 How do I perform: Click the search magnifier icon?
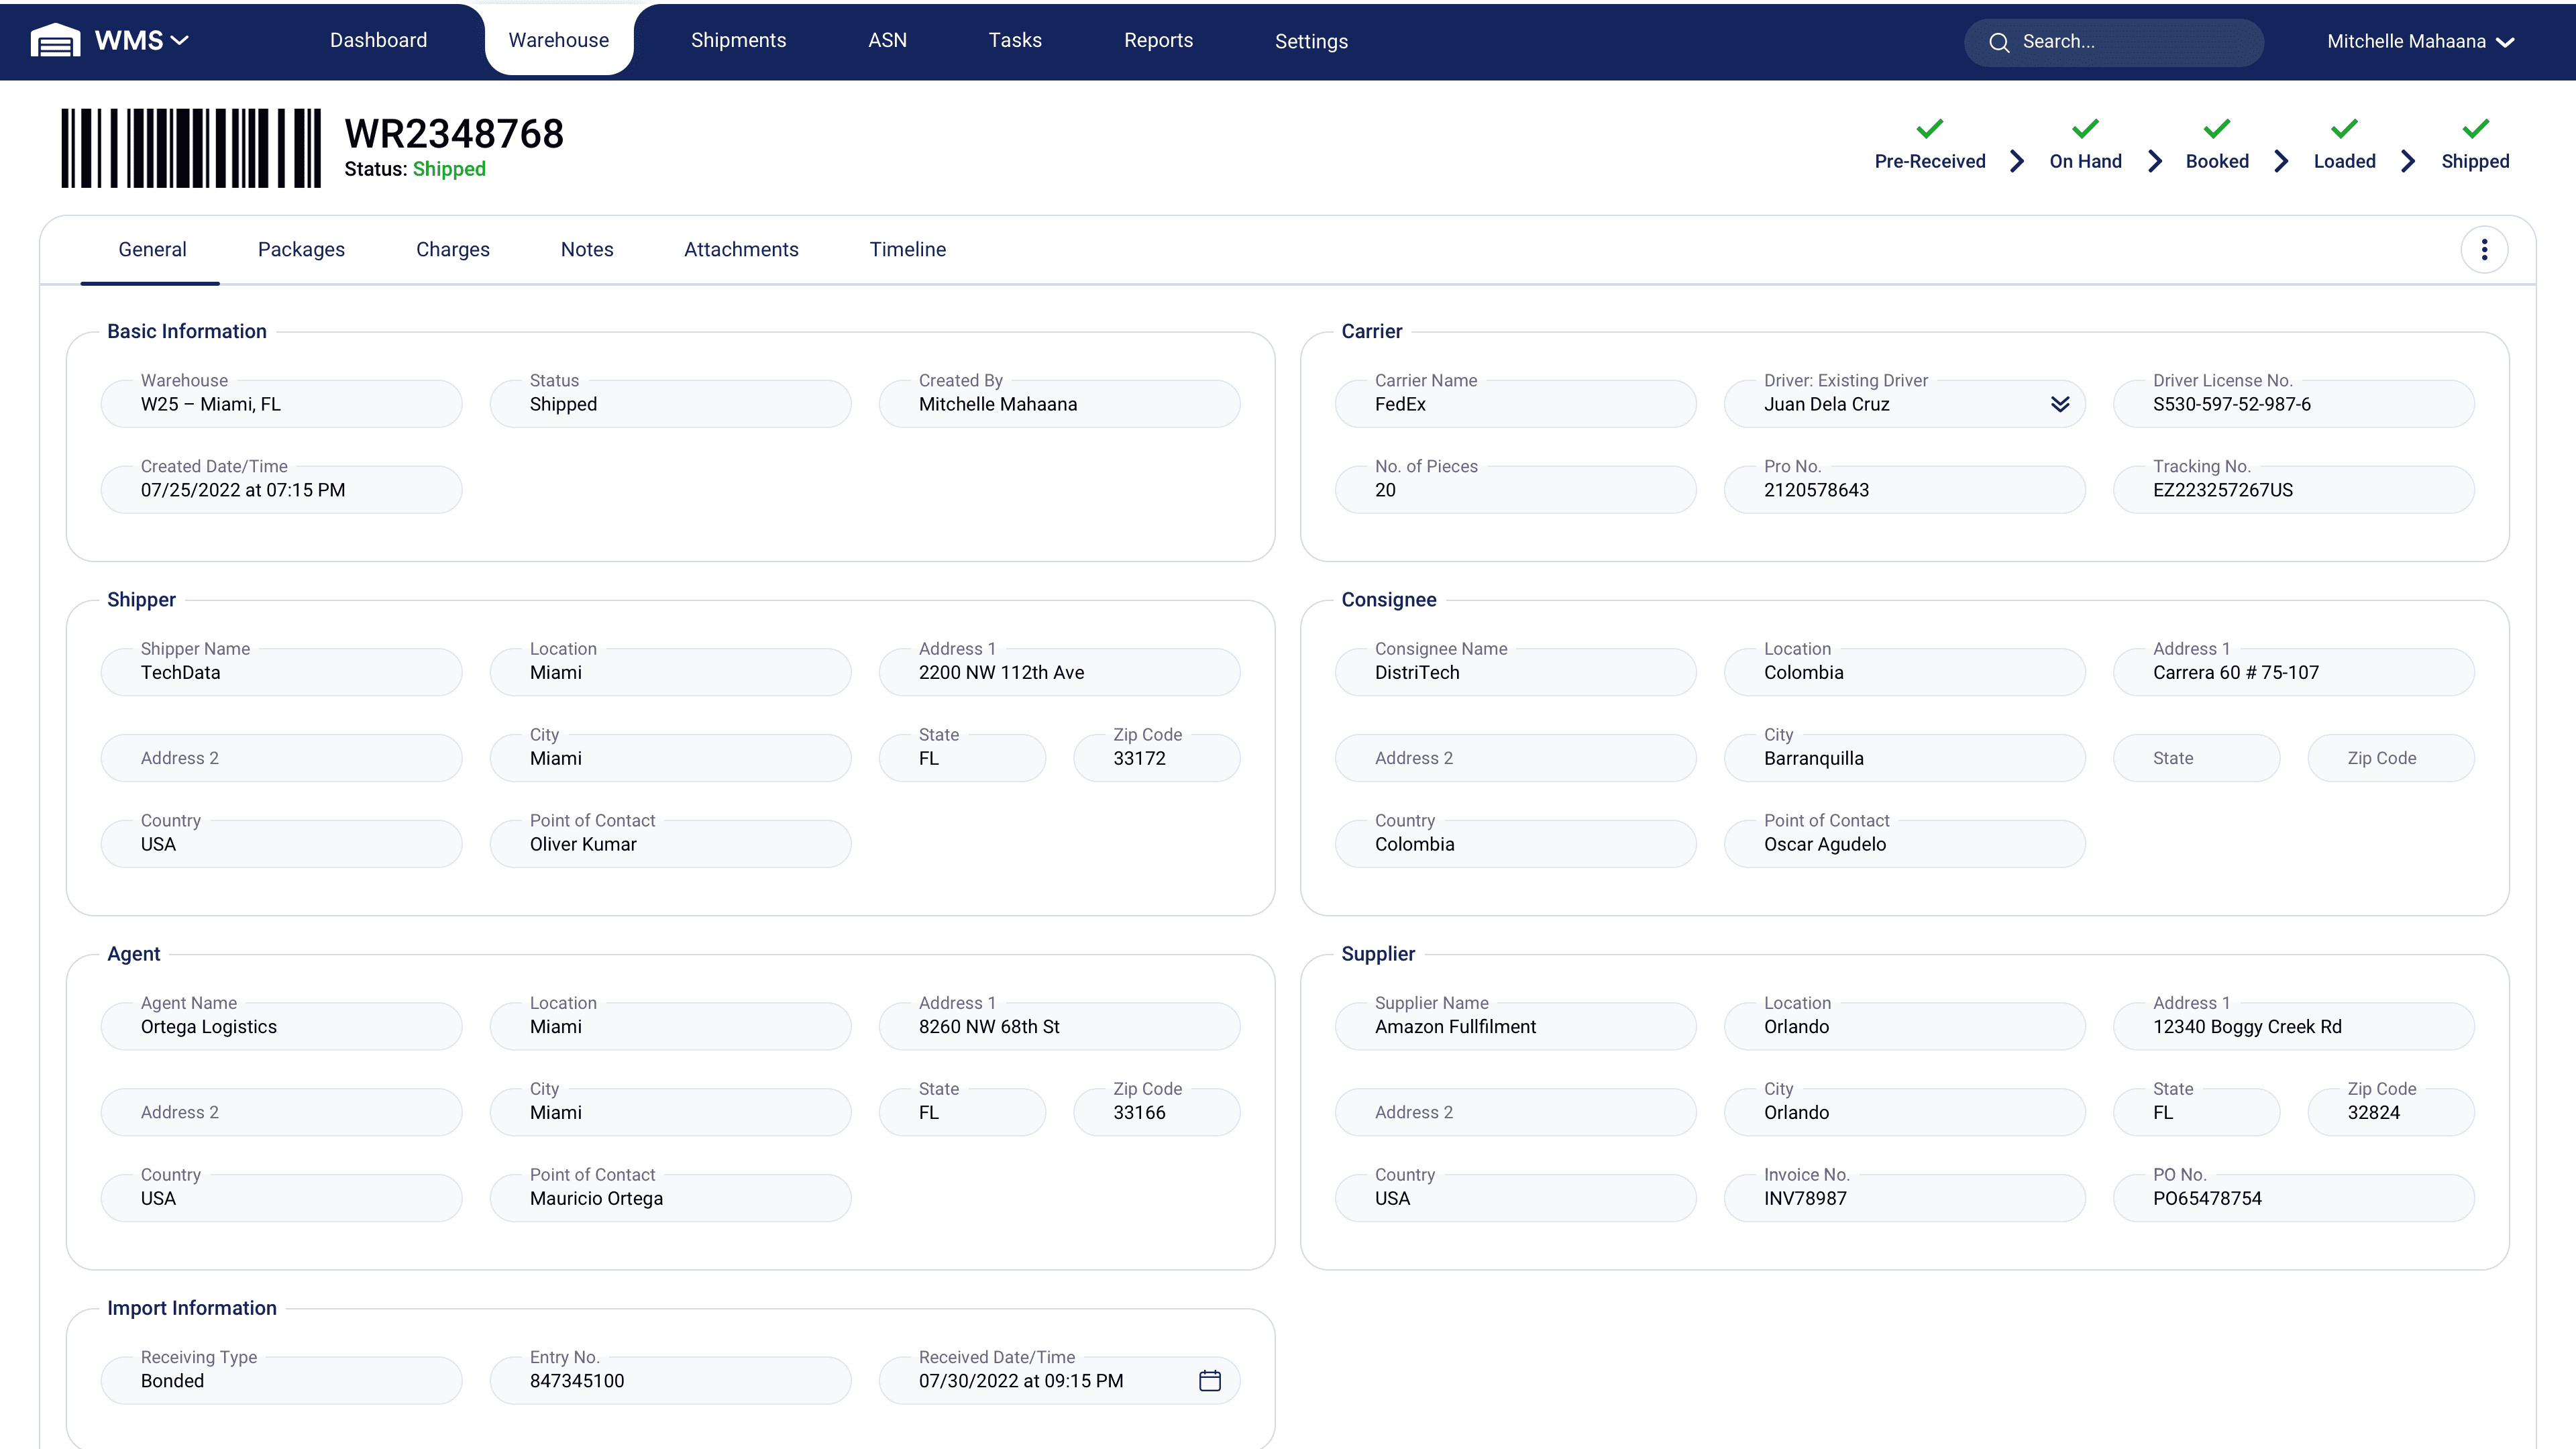coord(1999,42)
